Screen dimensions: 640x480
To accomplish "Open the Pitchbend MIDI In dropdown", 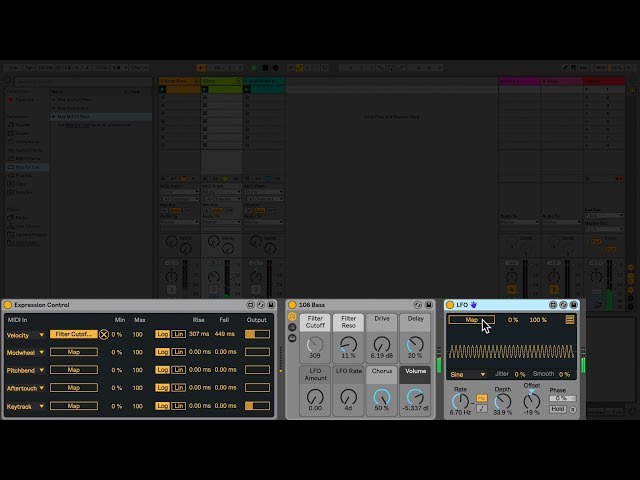I will [x=25, y=370].
